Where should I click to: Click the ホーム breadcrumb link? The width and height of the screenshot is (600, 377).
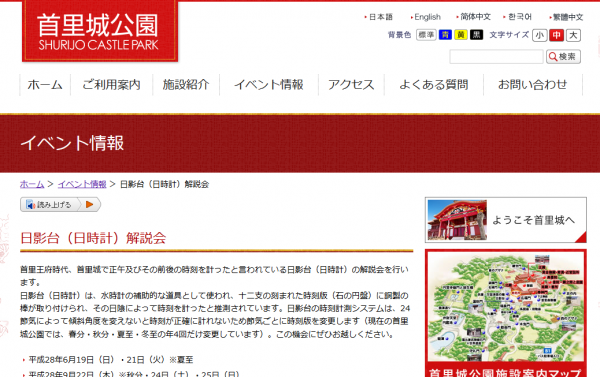pos(32,184)
